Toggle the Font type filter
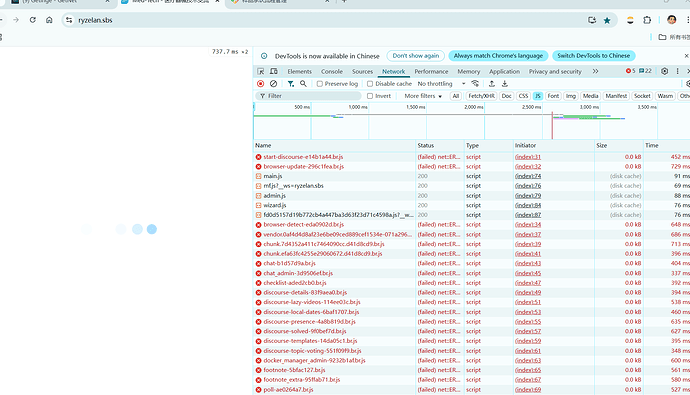This screenshot has width=690, height=395. pos(553,96)
